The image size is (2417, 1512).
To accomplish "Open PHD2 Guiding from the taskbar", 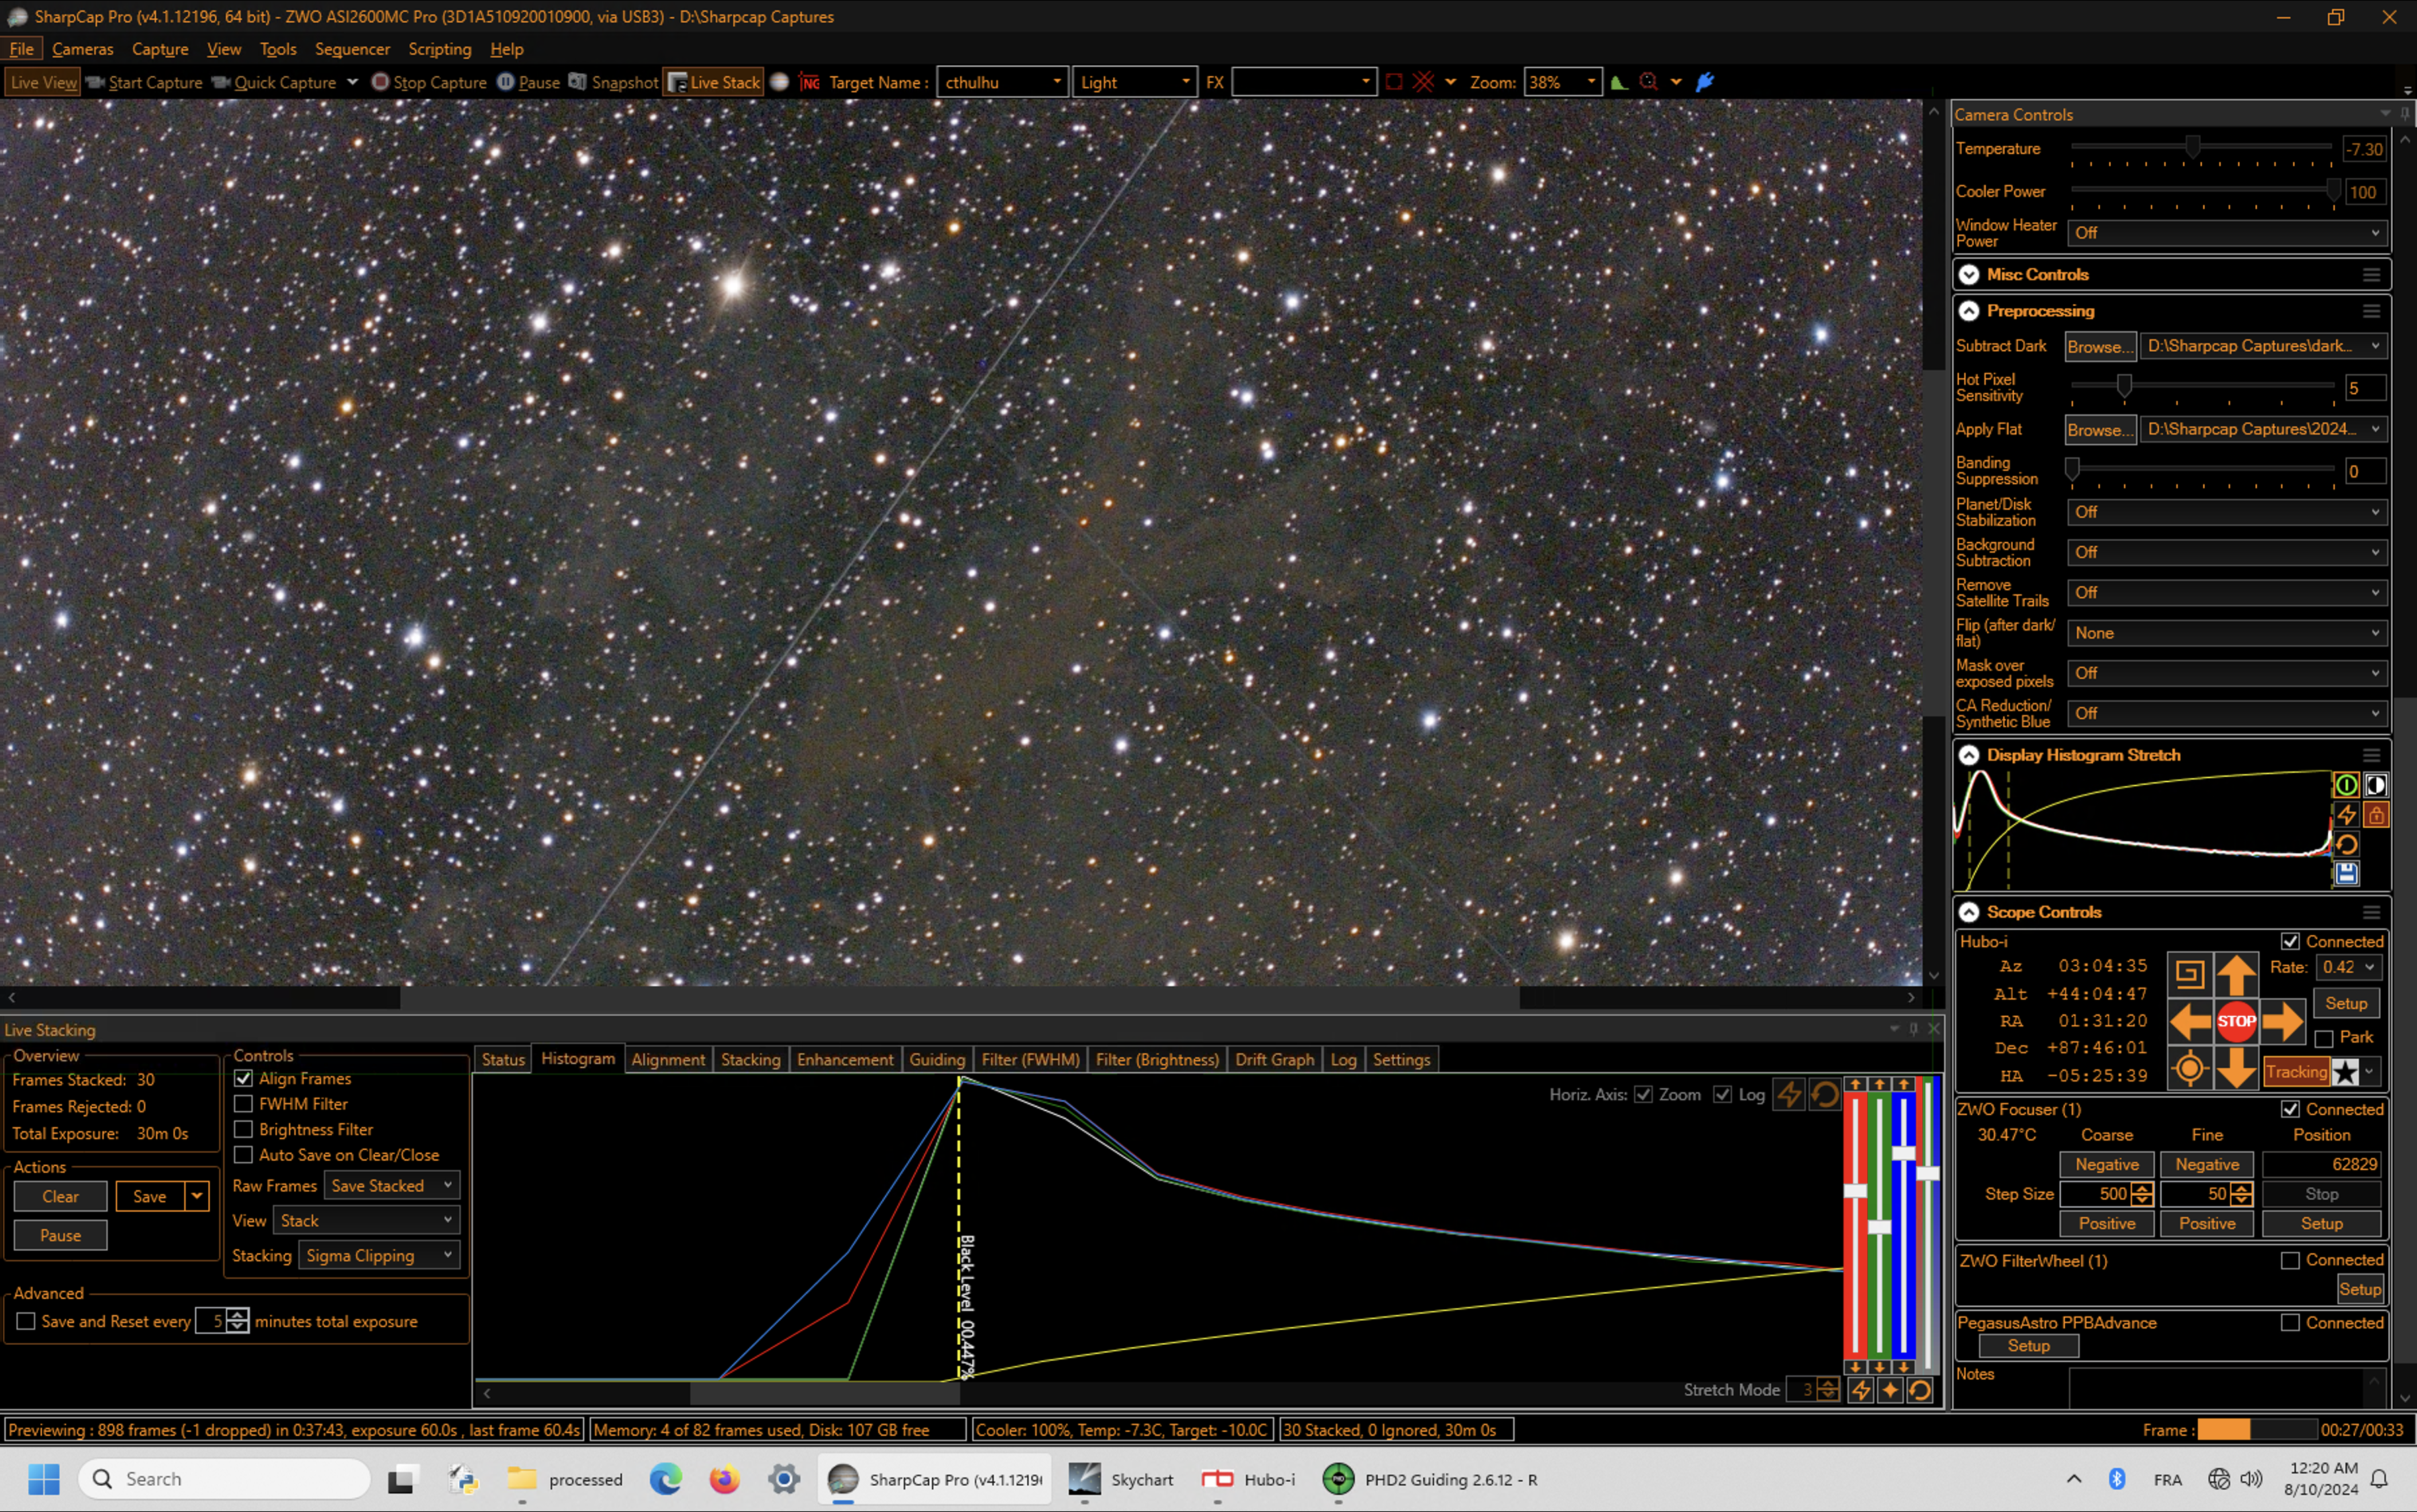I will 1429,1480.
